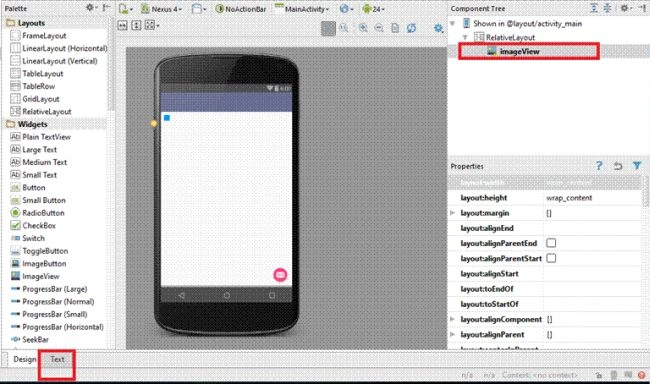The height and width of the screenshot is (384, 650).
Task: Click the layout:toEndOf property row
Action: [x=545, y=289]
